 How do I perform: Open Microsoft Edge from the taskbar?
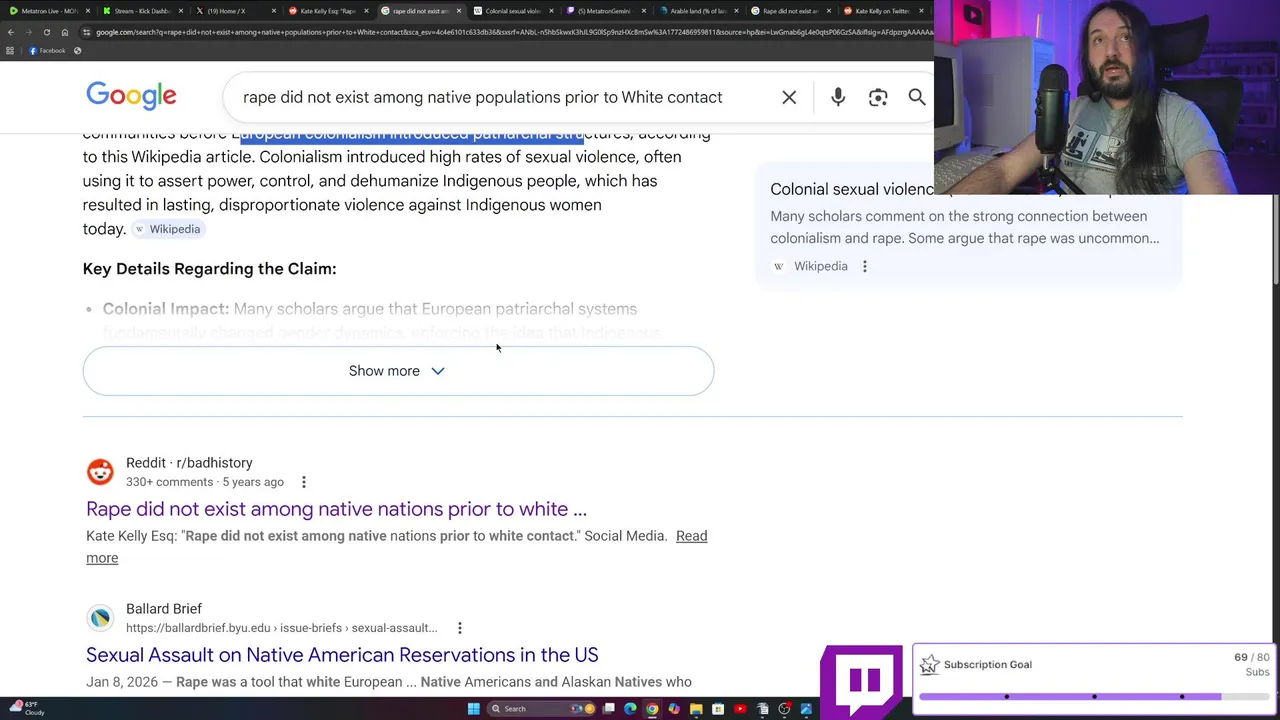[630, 709]
